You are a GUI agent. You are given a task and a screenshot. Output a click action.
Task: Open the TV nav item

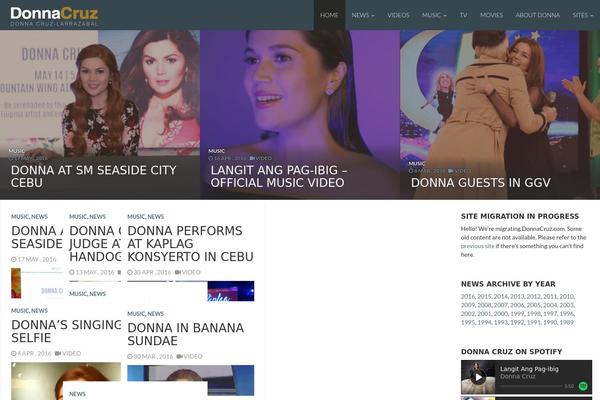point(463,15)
